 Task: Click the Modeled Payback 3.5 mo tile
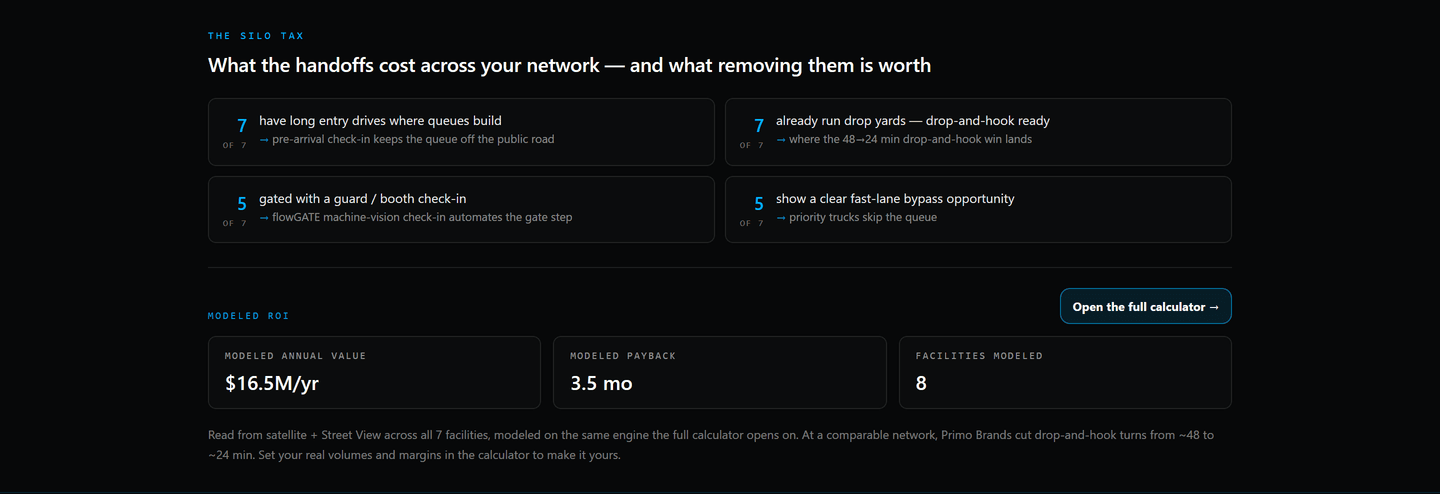point(720,373)
